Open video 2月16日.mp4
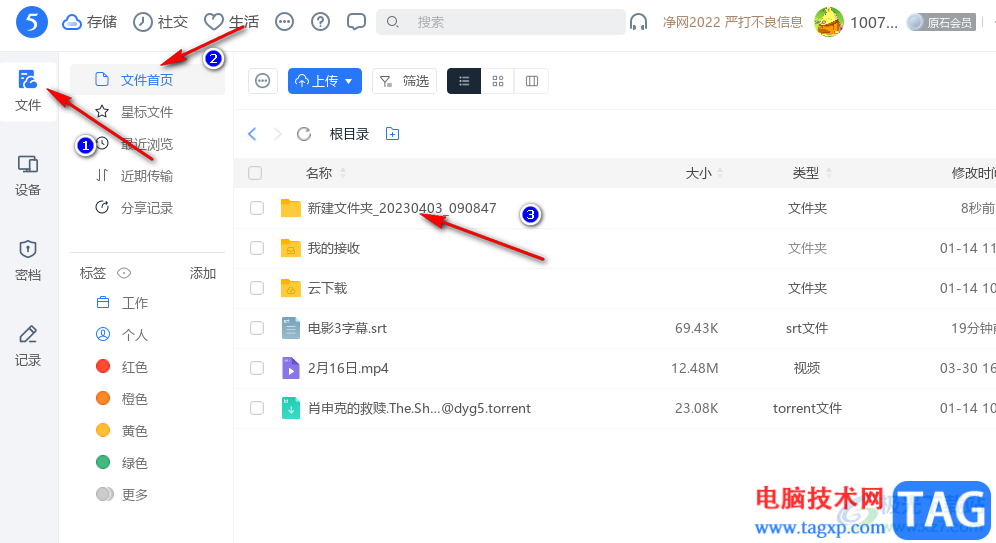 [x=348, y=368]
